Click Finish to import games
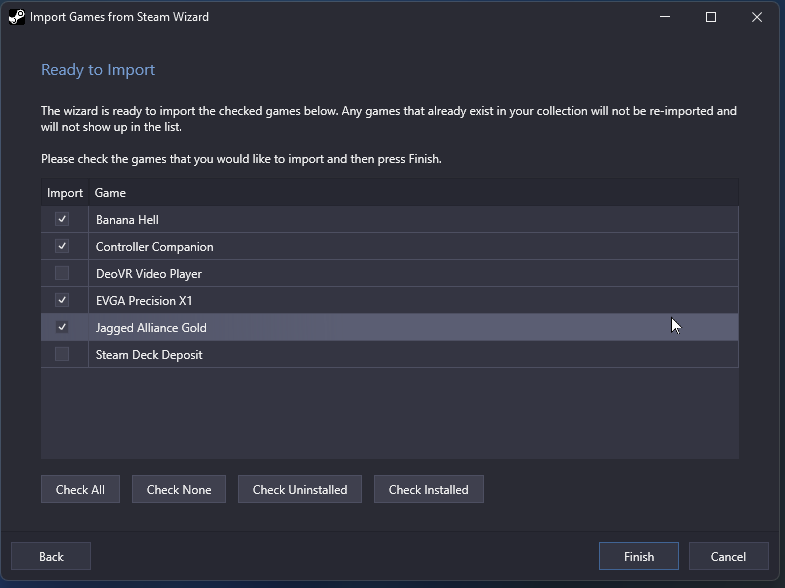The image size is (785, 588). pos(639,556)
